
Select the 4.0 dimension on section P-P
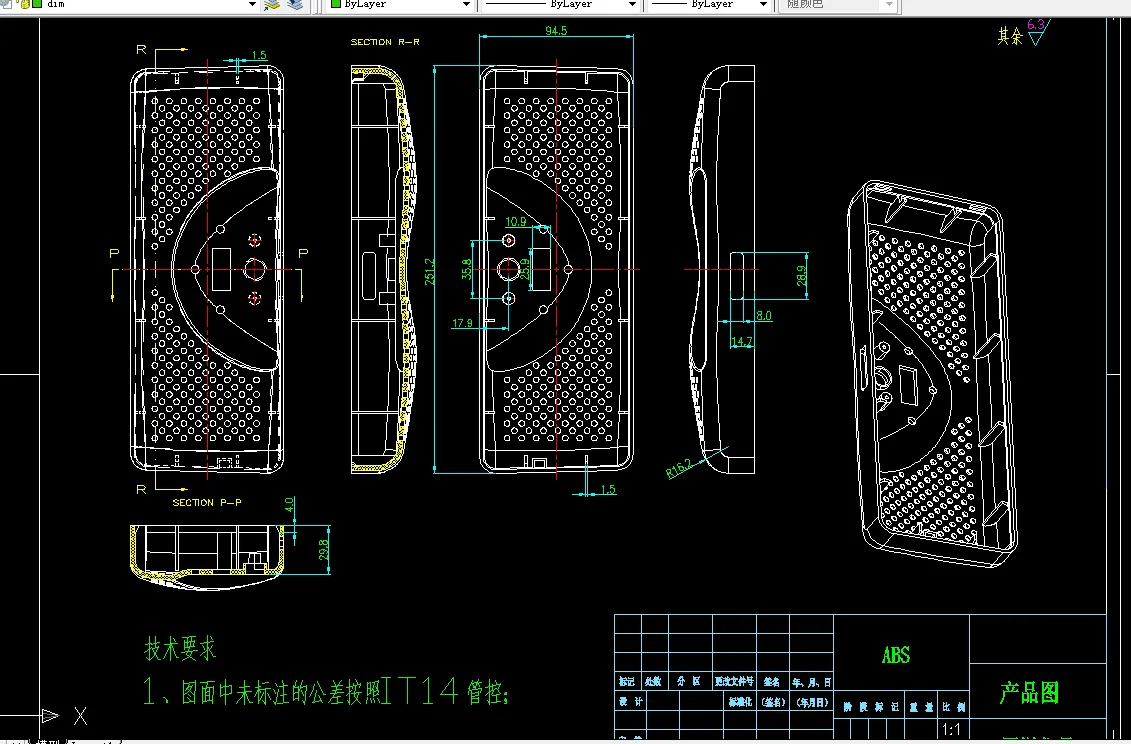point(289,504)
